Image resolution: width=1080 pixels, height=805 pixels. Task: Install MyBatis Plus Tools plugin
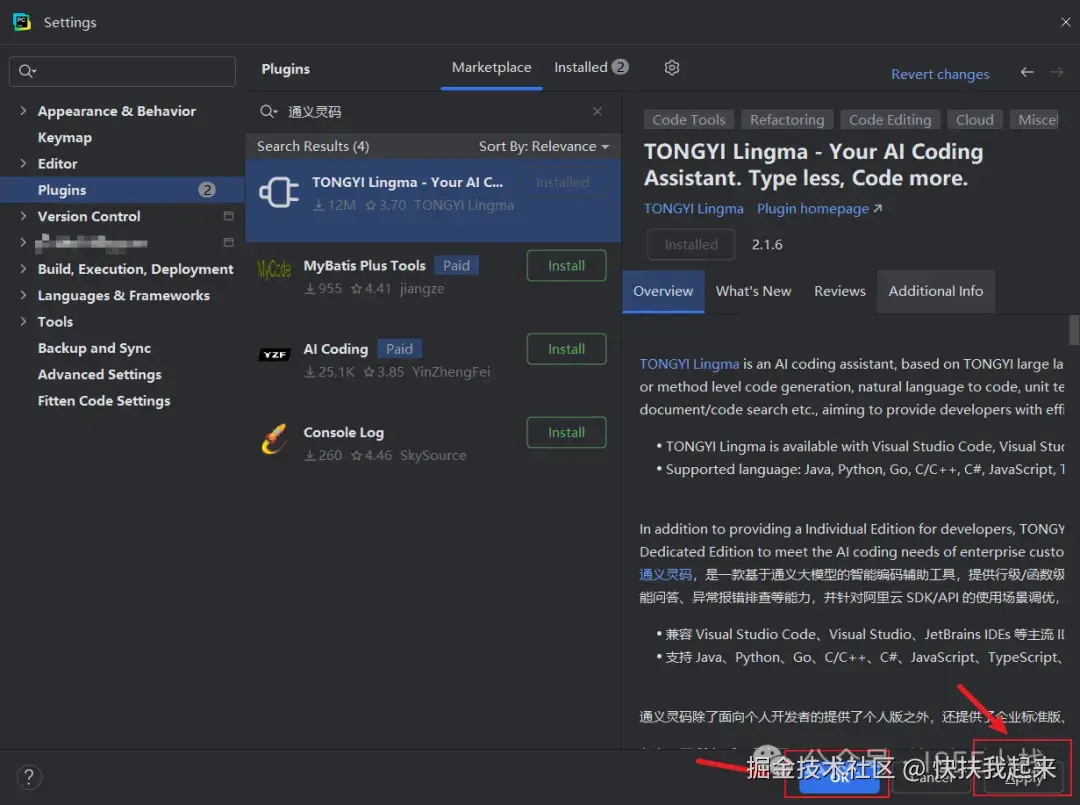(x=566, y=266)
